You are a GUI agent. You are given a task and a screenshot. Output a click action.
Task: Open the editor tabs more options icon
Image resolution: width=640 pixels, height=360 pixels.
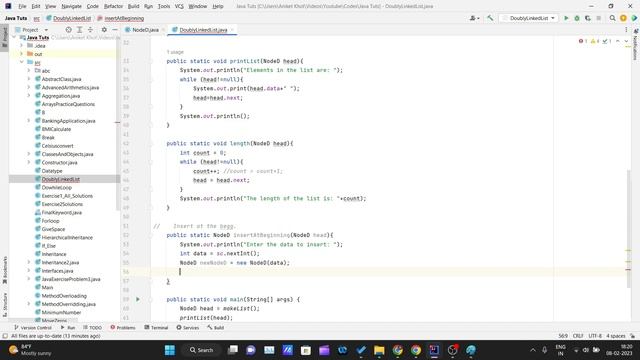point(626,30)
